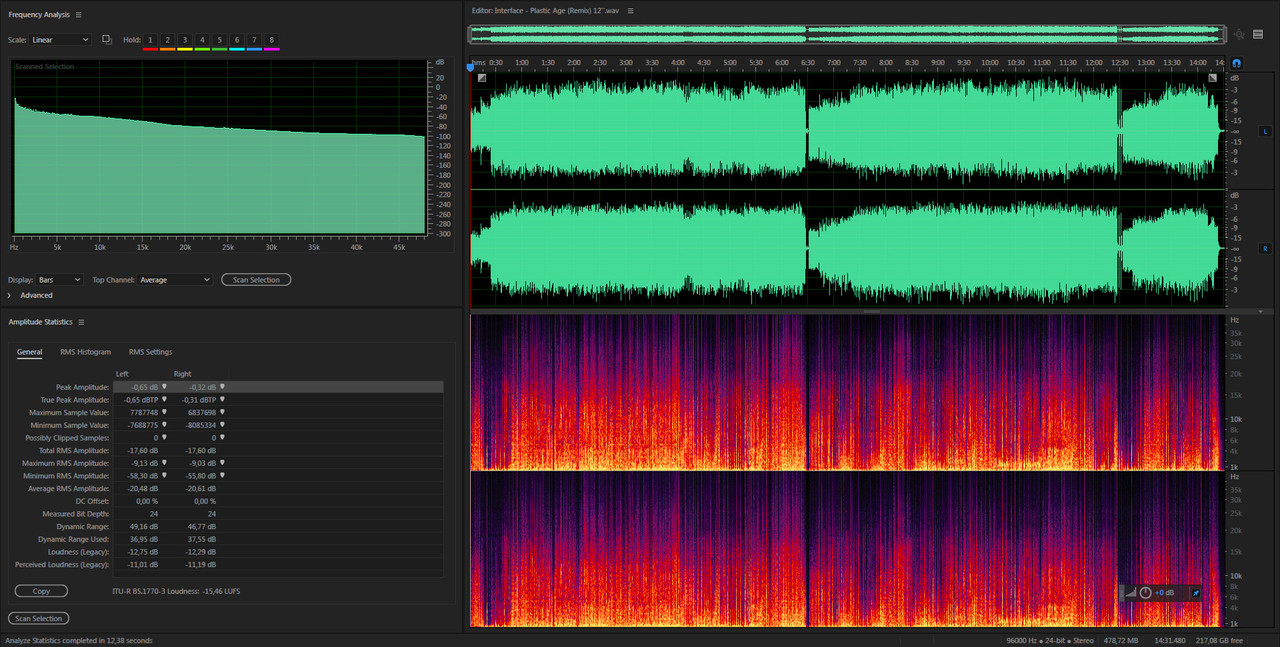The height and width of the screenshot is (647, 1280).
Task: Click the ITU-R BS.1770-3 Loudness text
Action: [x=176, y=591]
